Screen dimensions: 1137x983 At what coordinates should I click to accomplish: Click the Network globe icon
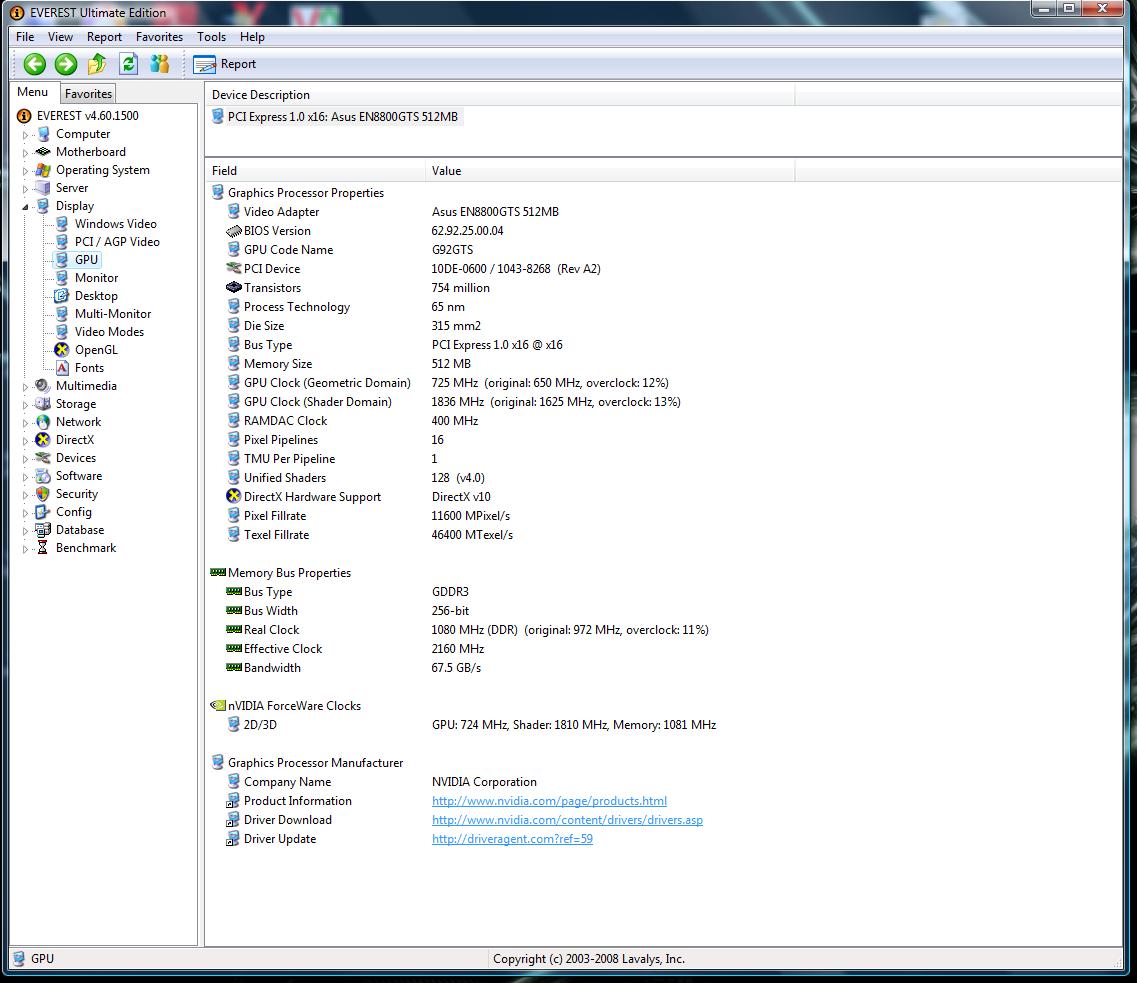(x=44, y=422)
